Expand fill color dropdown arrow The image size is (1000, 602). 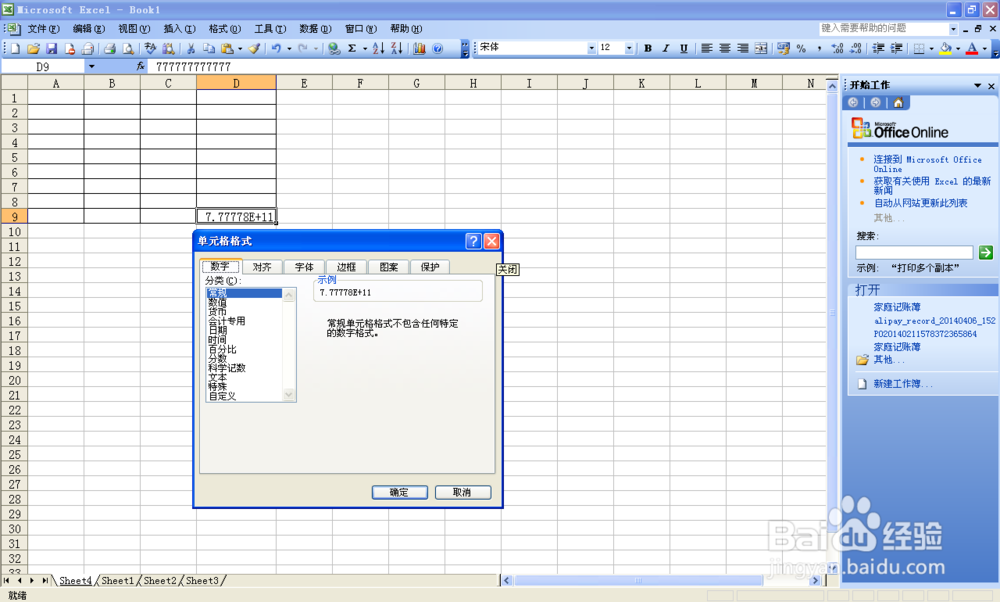958,48
